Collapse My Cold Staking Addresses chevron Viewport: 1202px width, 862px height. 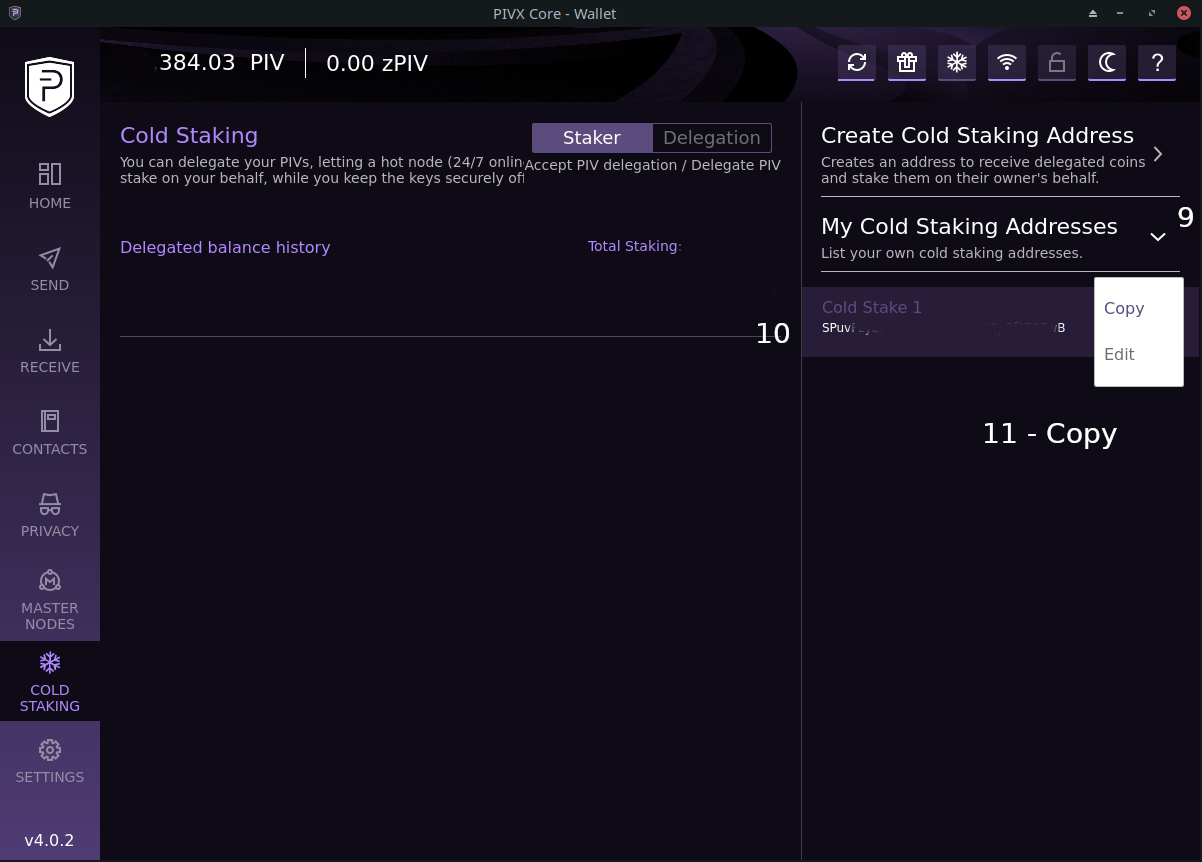1158,237
